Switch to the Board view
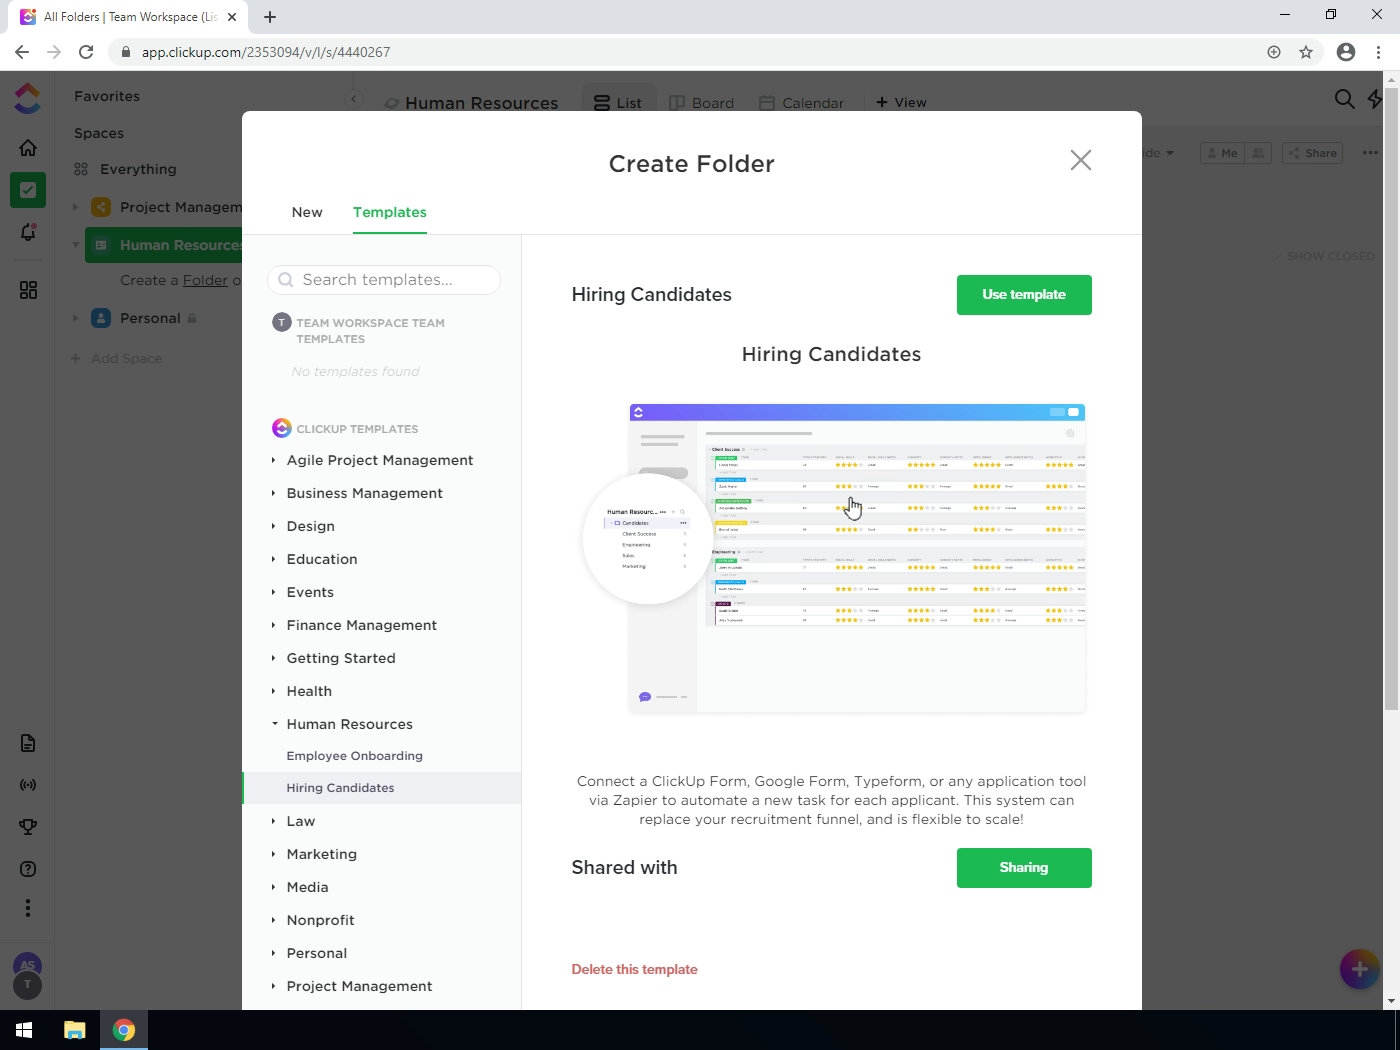 pyautogui.click(x=701, y=102)
